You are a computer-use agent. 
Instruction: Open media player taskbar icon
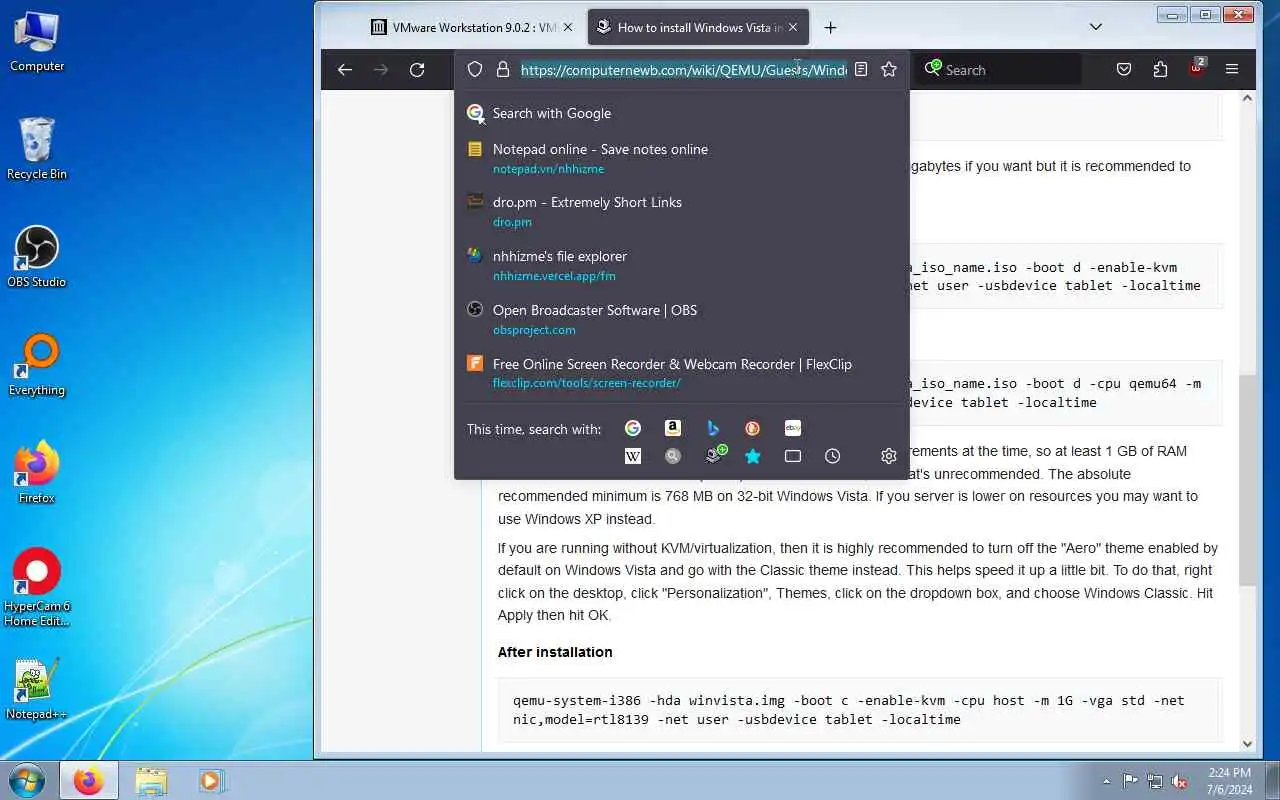point(210,780)
